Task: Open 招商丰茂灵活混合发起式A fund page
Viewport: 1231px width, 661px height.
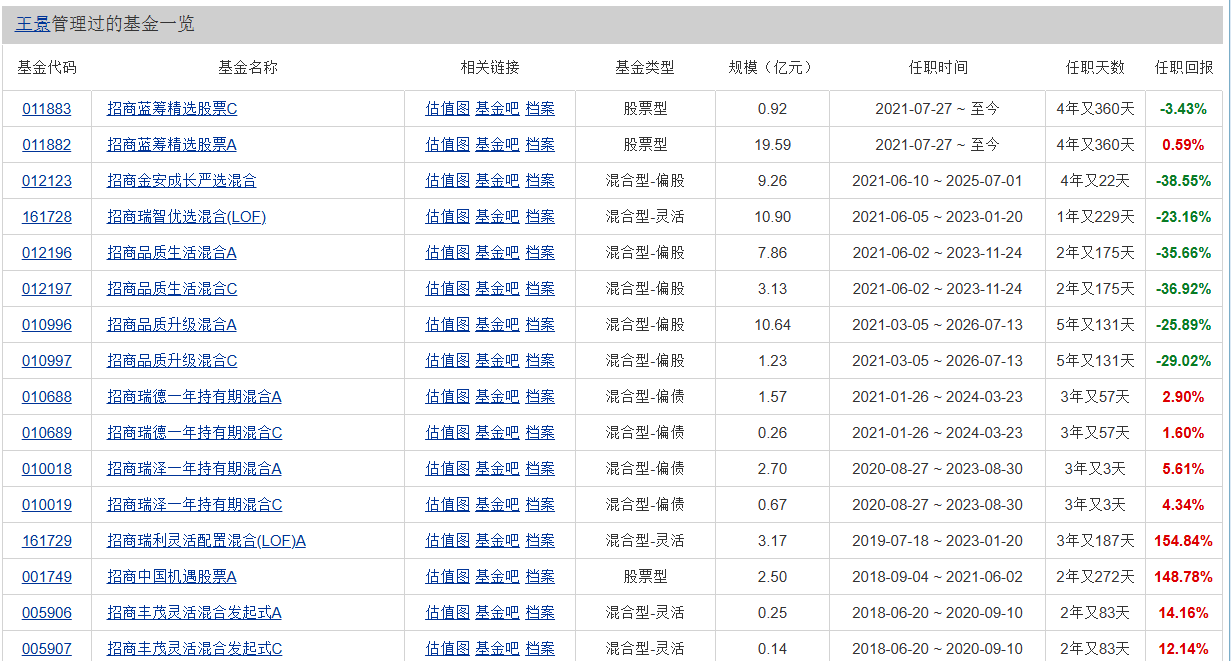Action: tap(194, 613)
